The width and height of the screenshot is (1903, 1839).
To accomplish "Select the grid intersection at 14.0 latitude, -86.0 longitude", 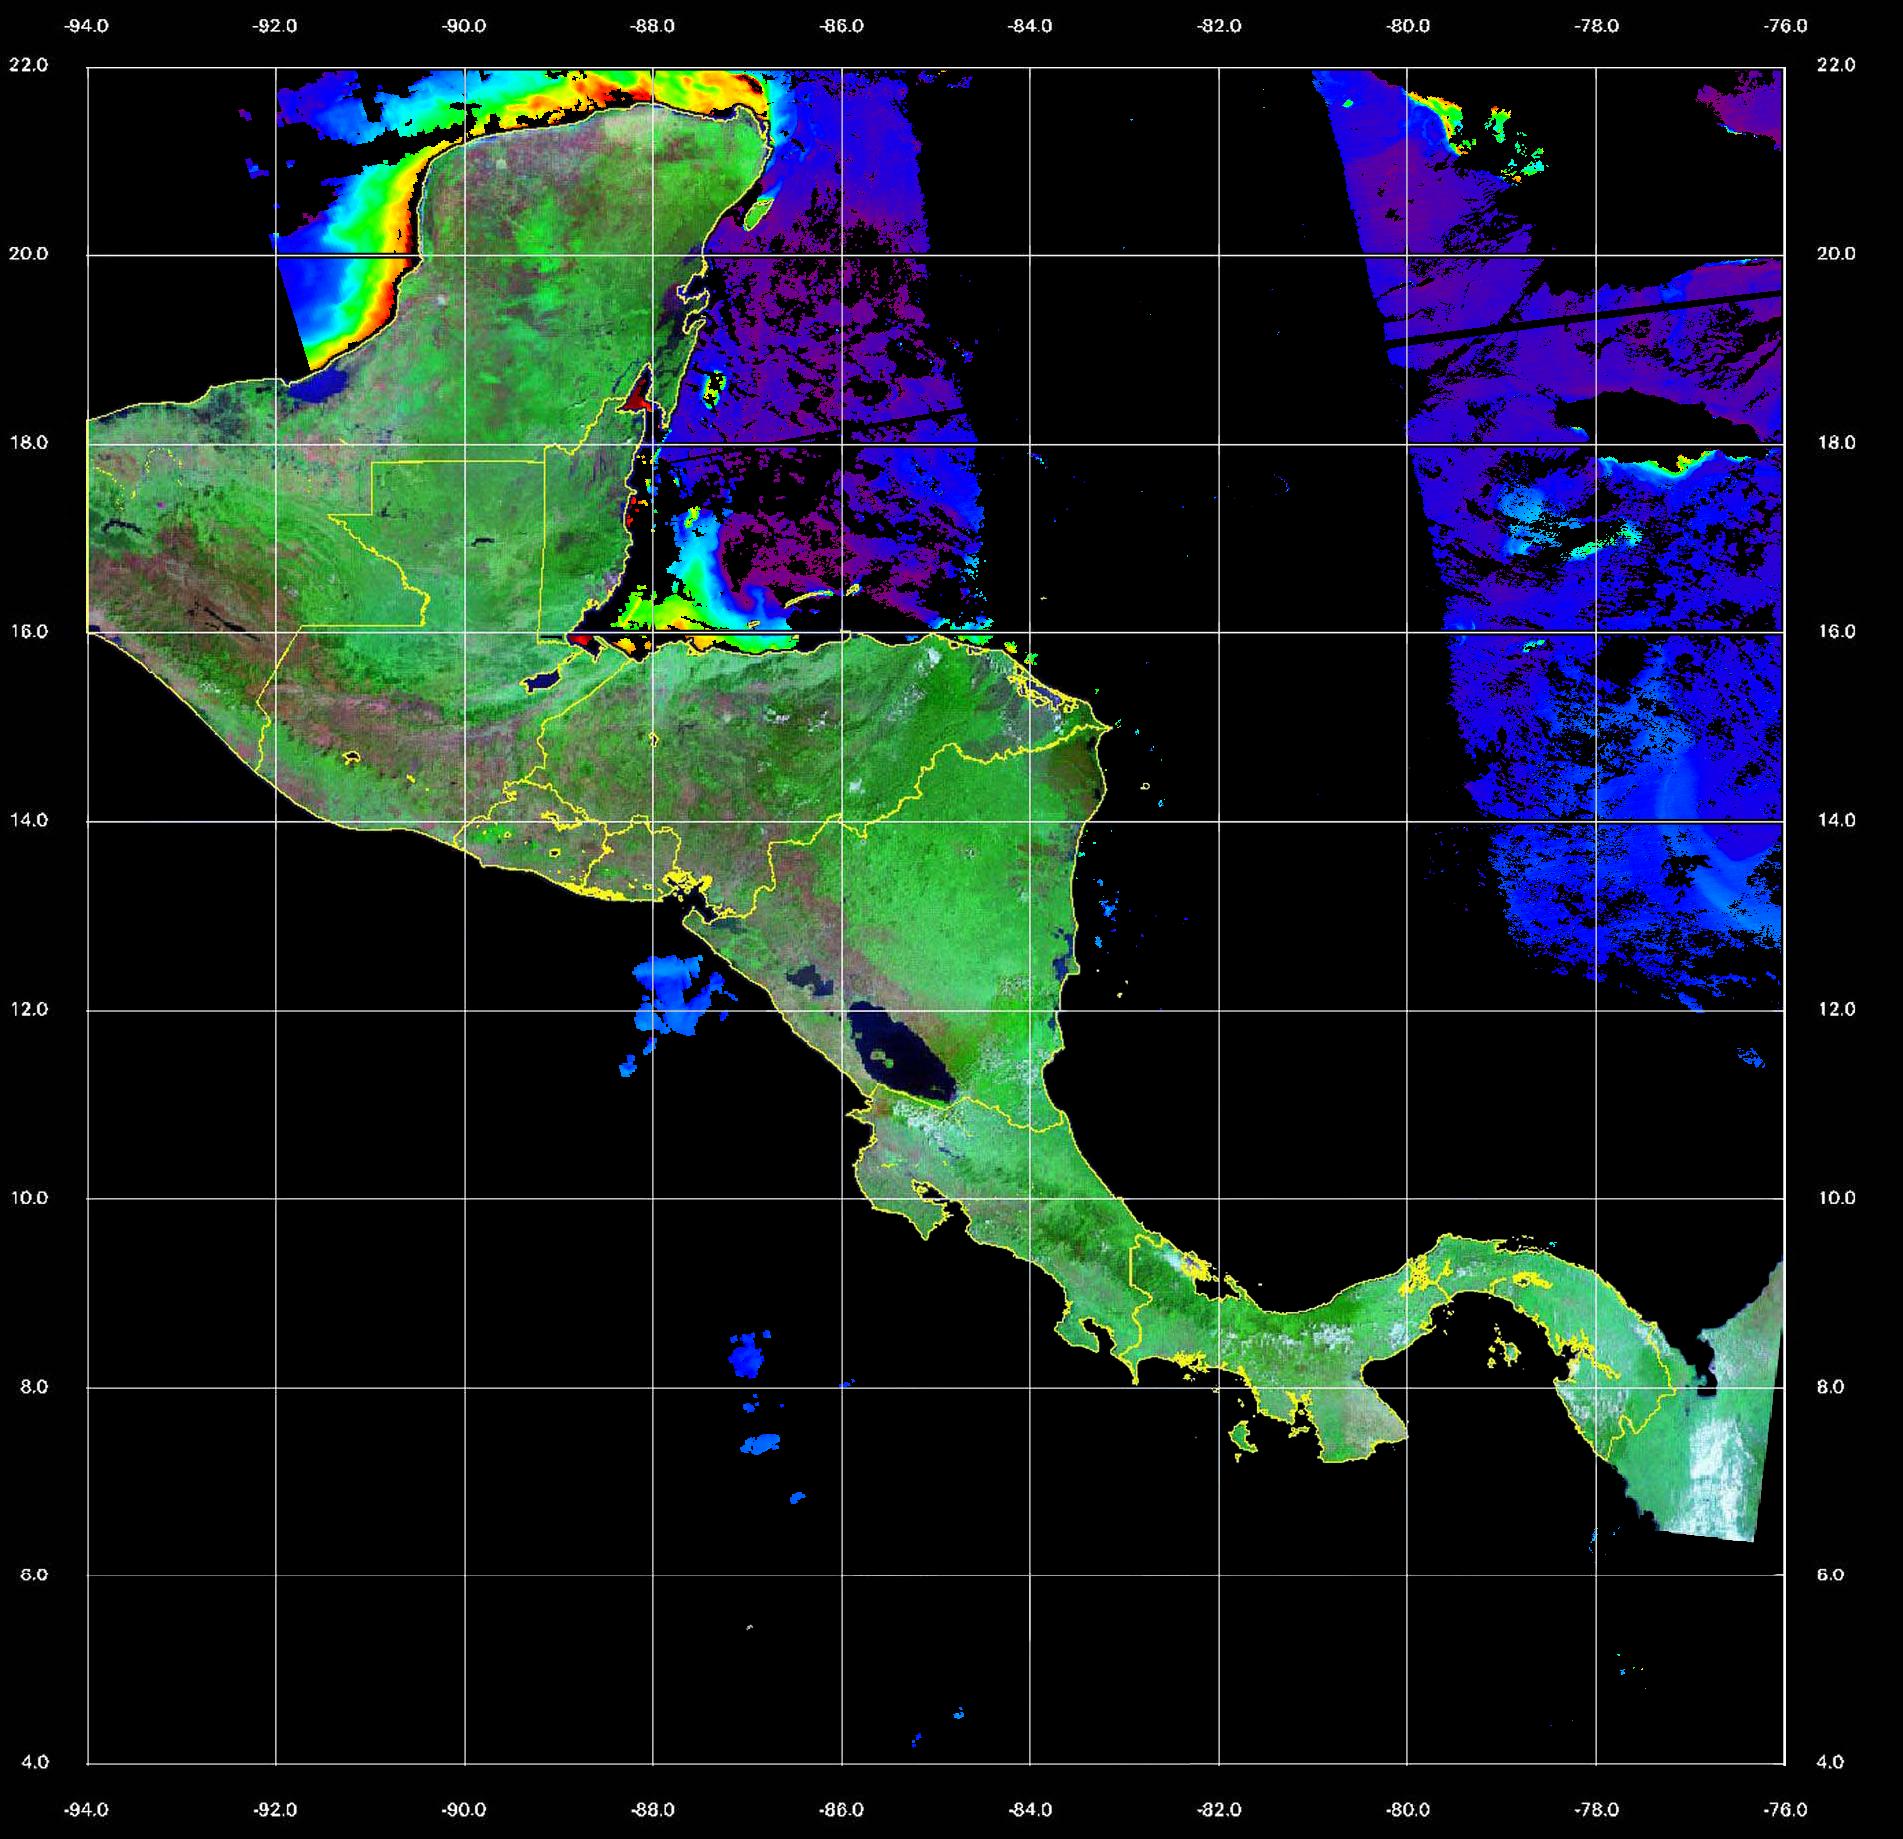I will (842, 822).
